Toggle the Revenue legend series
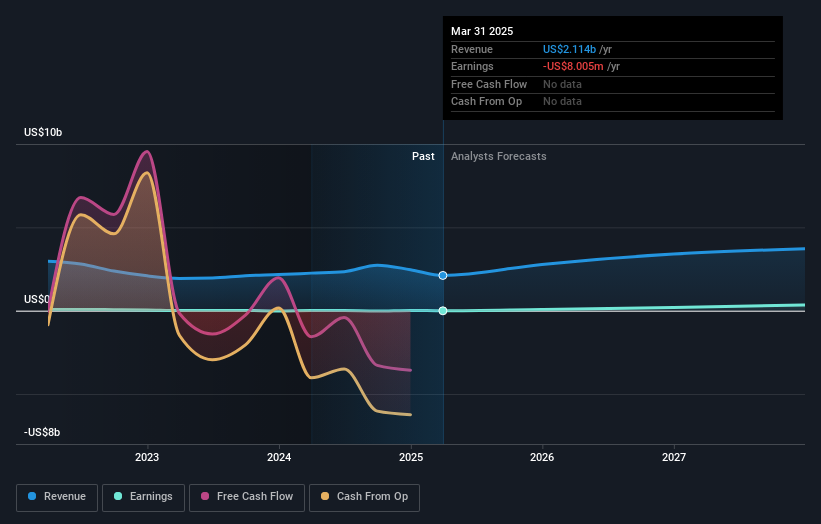The image size is (821, 524). coord(57,497)
